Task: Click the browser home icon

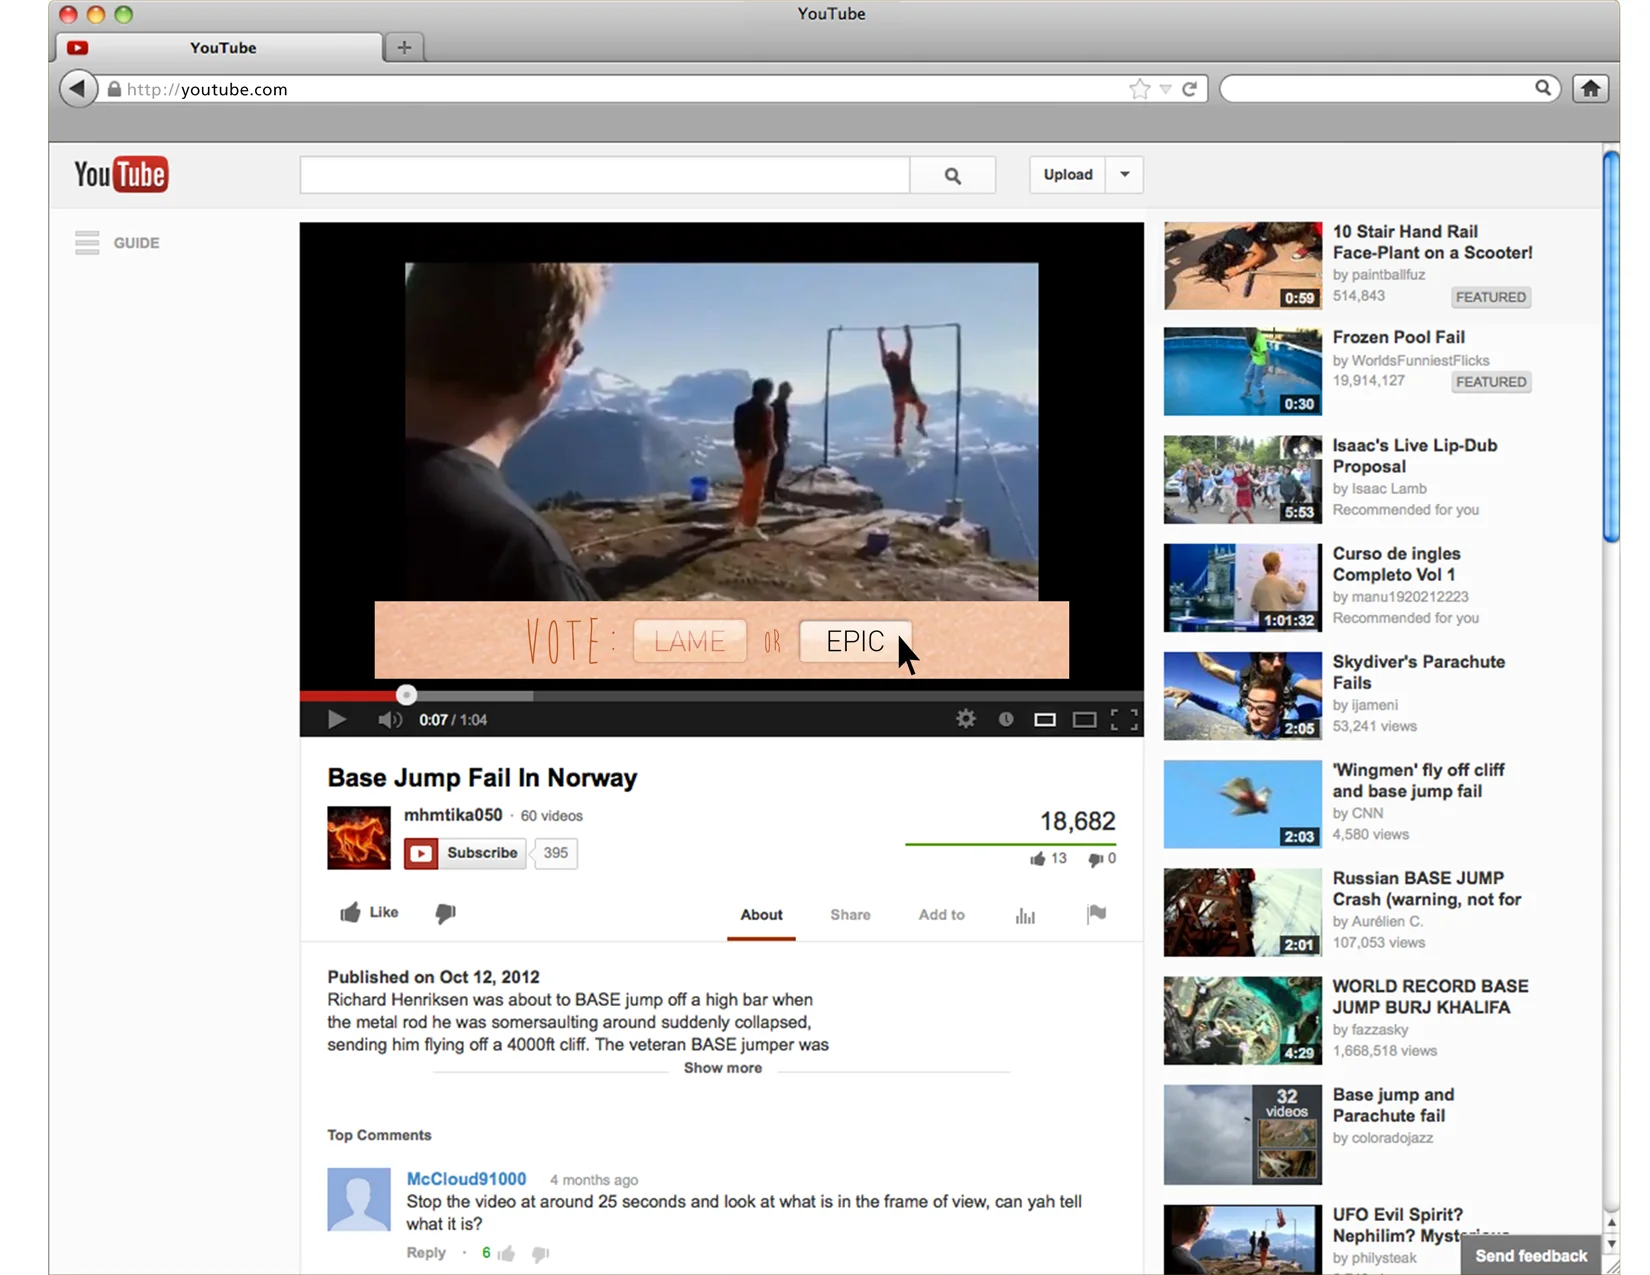Action: click(x=1590, y=89)
